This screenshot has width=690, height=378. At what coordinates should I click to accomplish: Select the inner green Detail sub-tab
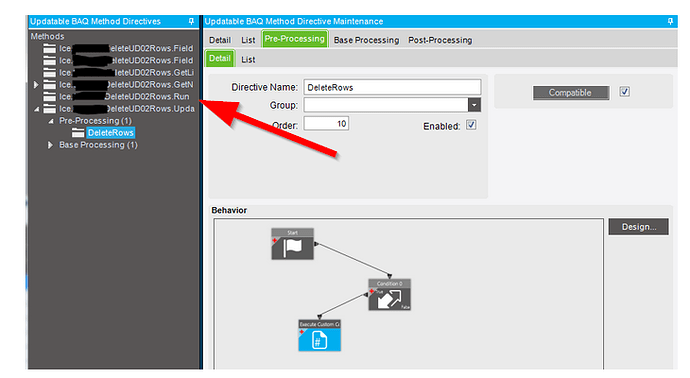click(x=220, y=58)
